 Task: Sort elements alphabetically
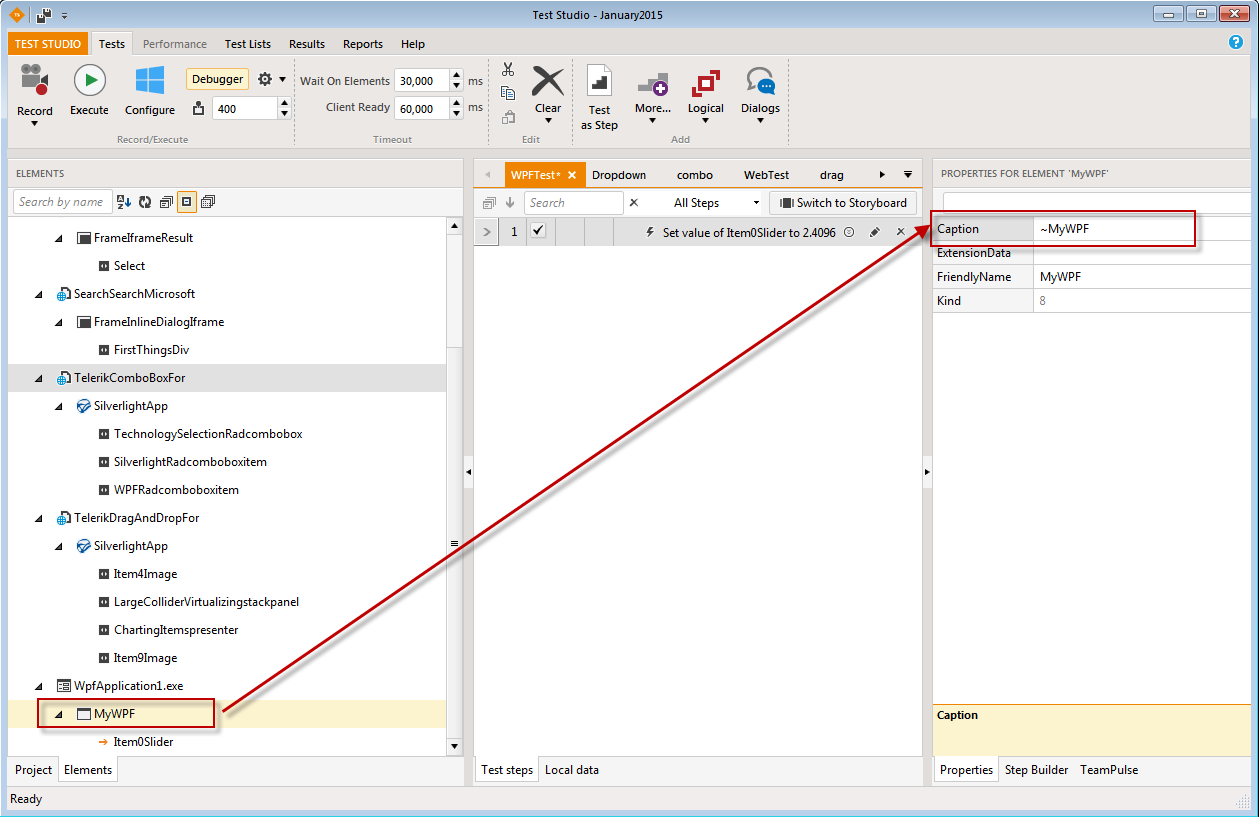pos(124,202)
